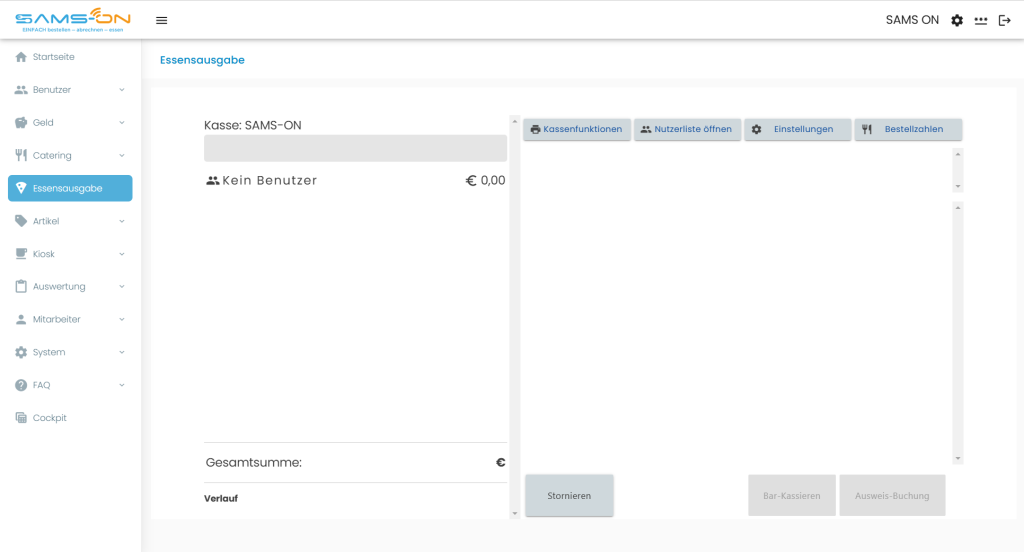This screenshot has height=552, width=1024.
Task: Click the SAMS-ON logo
Action: point(72,20)
